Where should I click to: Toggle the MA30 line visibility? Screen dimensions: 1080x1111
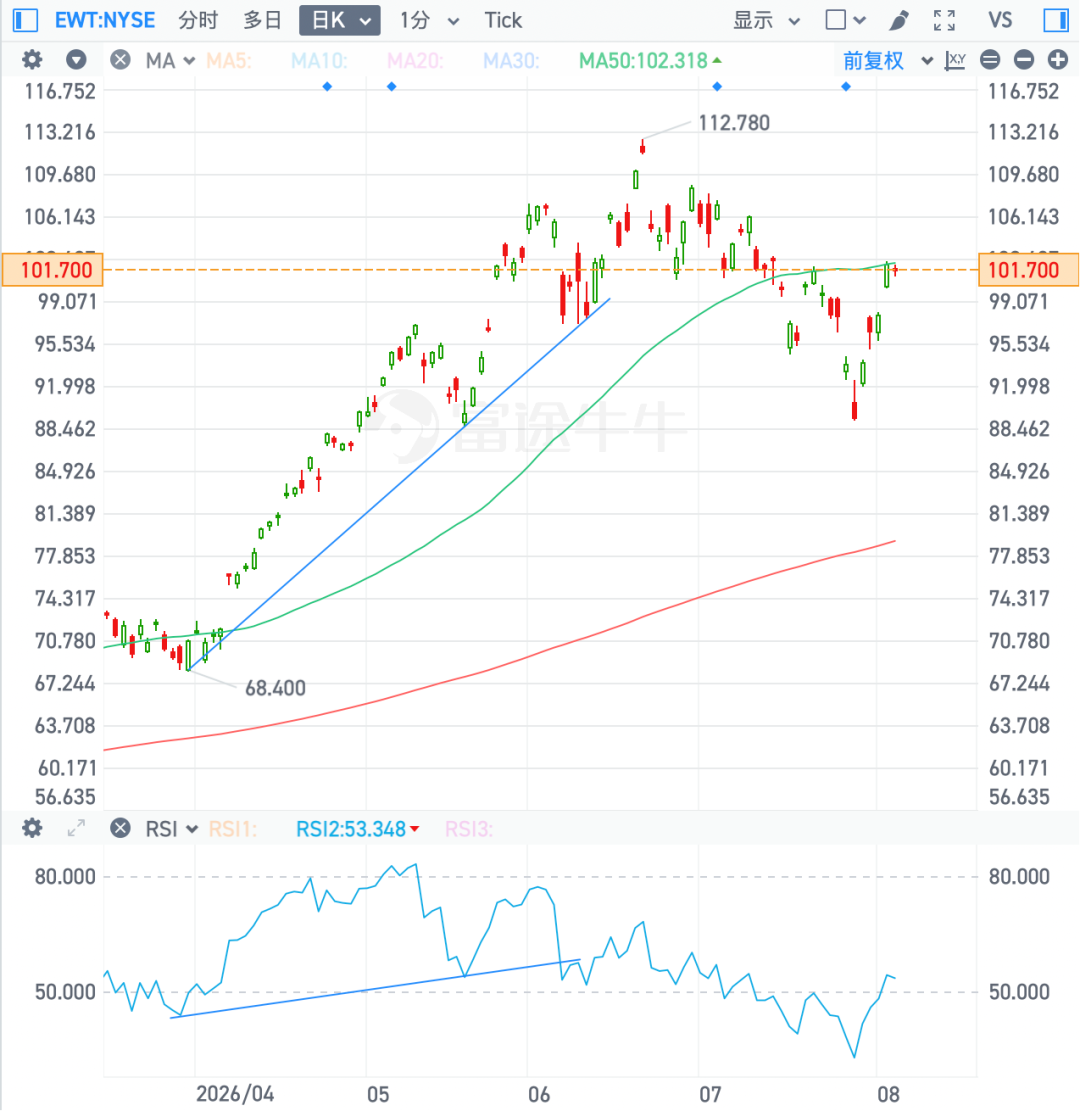[511, 60]
